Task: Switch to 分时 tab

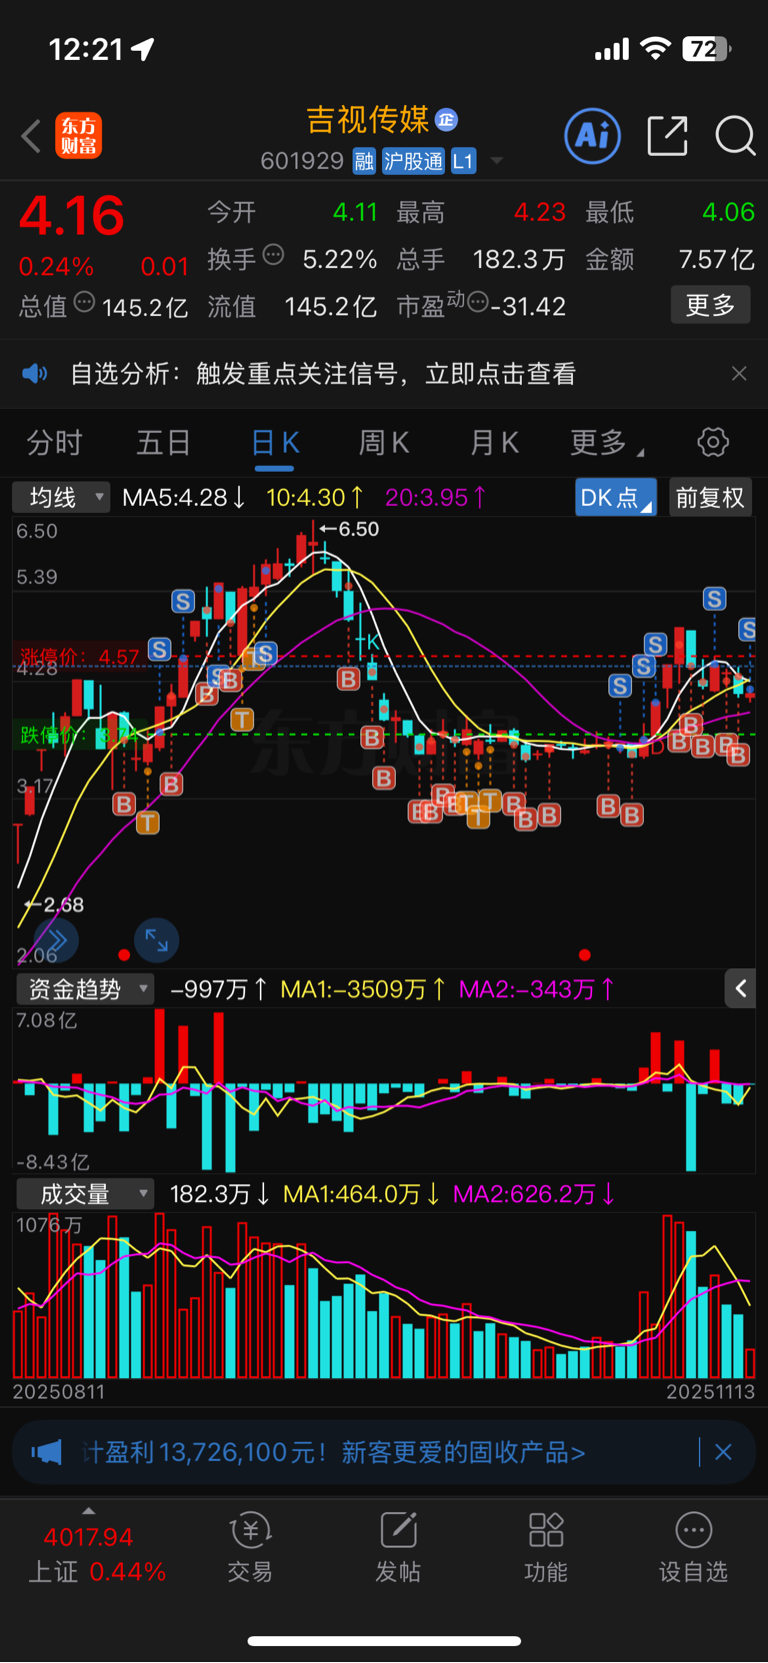Action: click(x=54, y=442)
